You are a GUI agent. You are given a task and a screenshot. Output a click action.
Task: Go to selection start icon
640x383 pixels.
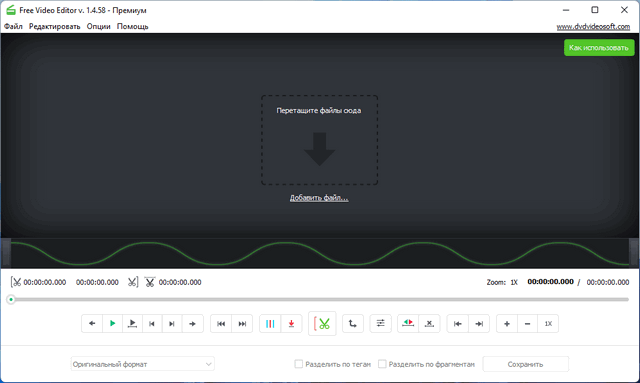click(458, 323)
